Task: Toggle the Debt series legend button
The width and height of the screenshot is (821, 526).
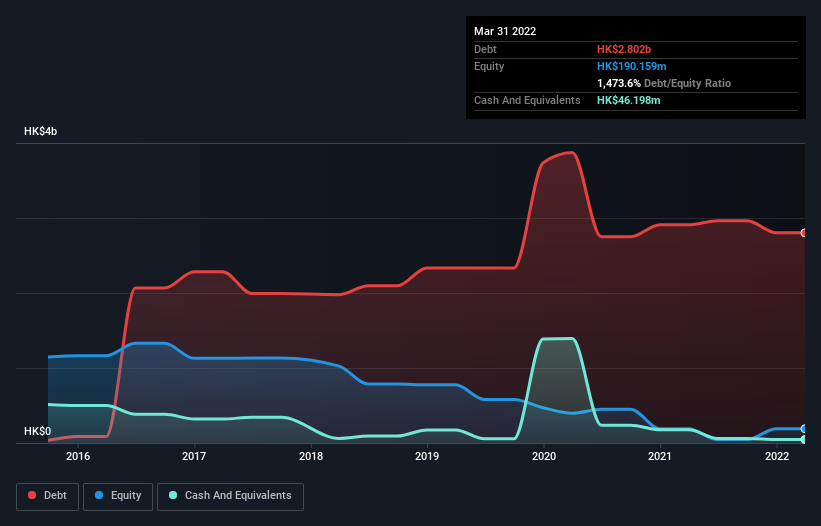Action: click(48, 496)
